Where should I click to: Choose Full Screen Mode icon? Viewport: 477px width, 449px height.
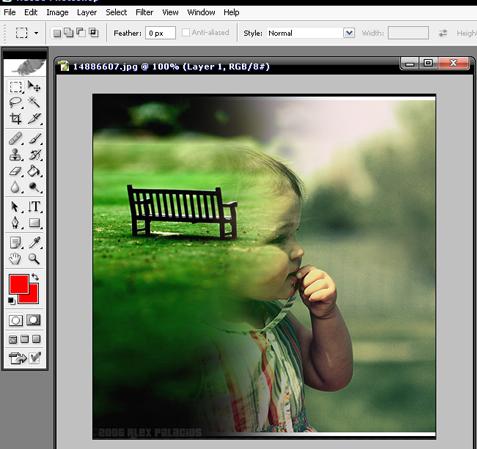pyautogui.click(x=36, y=339)
